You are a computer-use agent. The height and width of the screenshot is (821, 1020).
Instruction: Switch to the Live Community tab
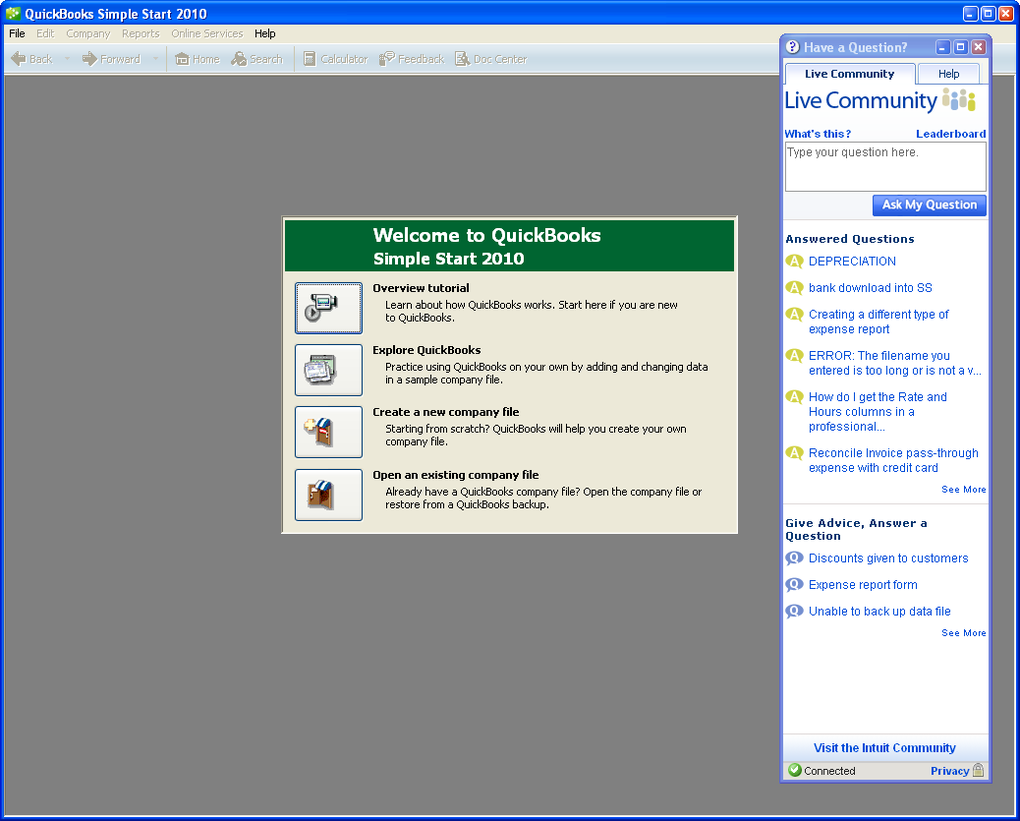tap(850, 74)
